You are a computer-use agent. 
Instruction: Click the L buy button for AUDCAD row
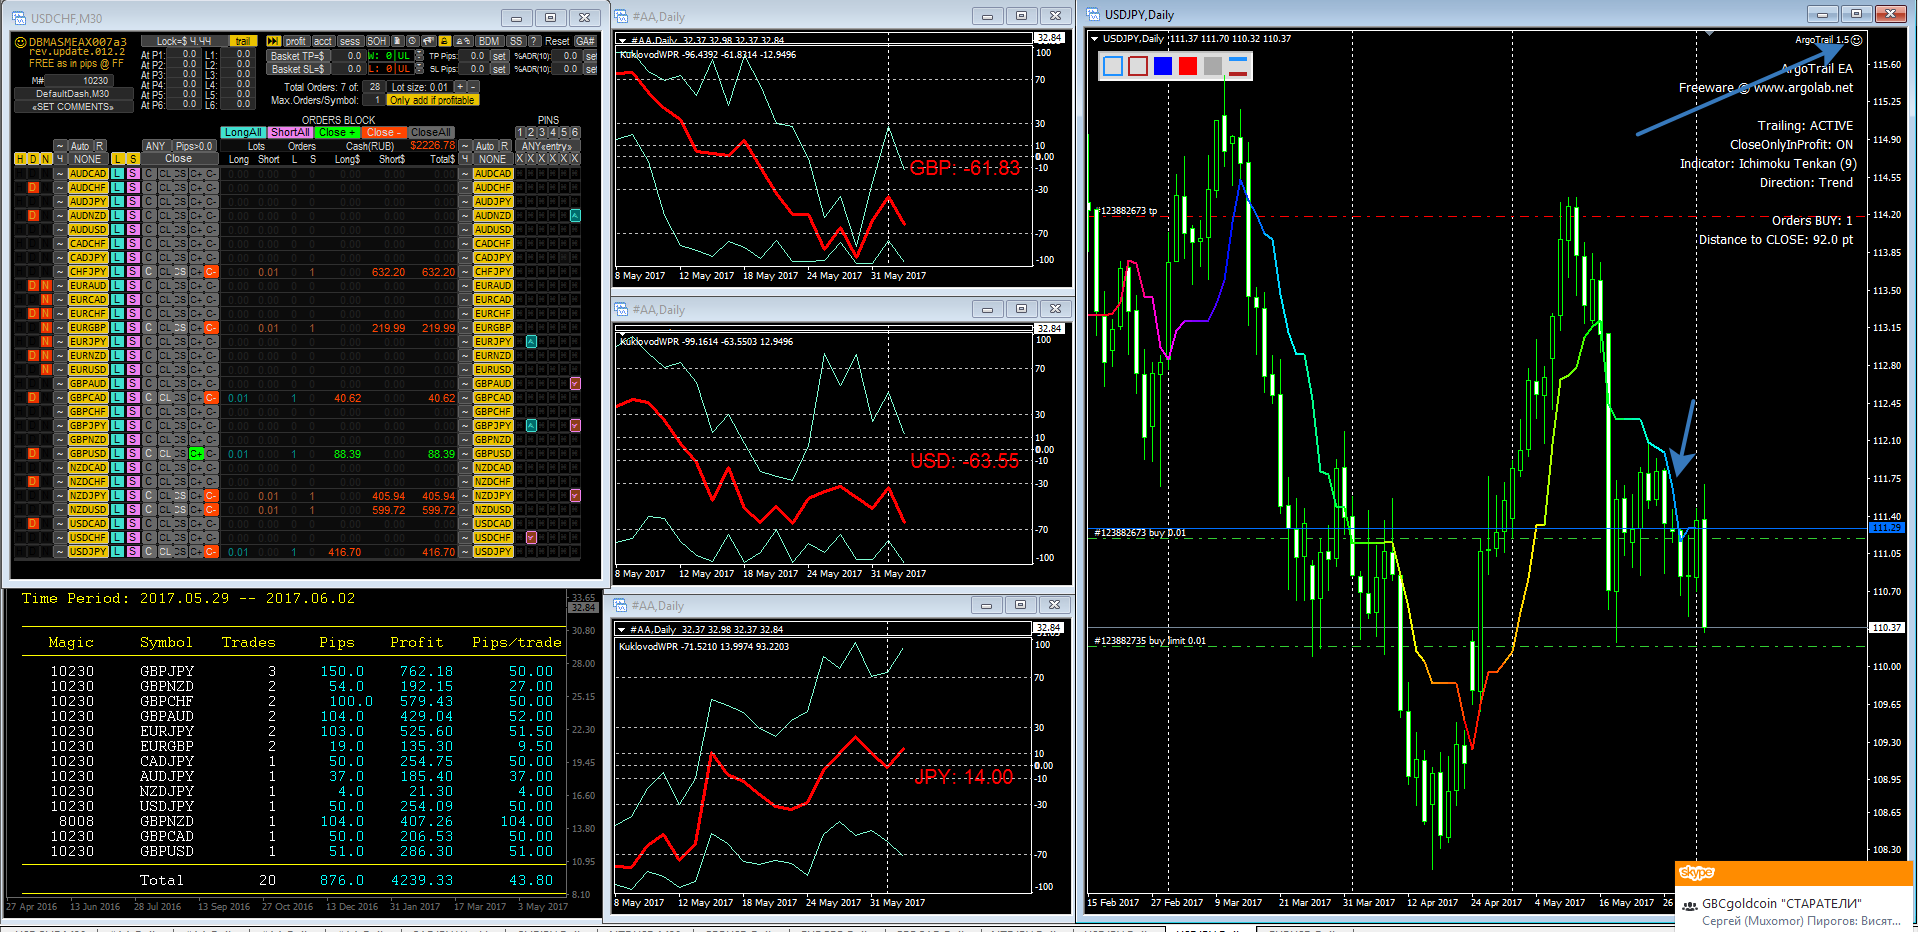(118, 173)
